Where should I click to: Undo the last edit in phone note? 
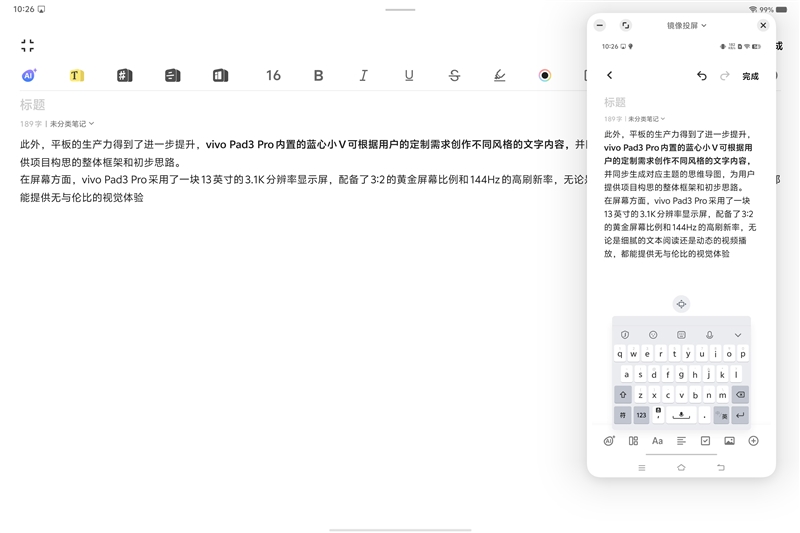tap(702, 76)
